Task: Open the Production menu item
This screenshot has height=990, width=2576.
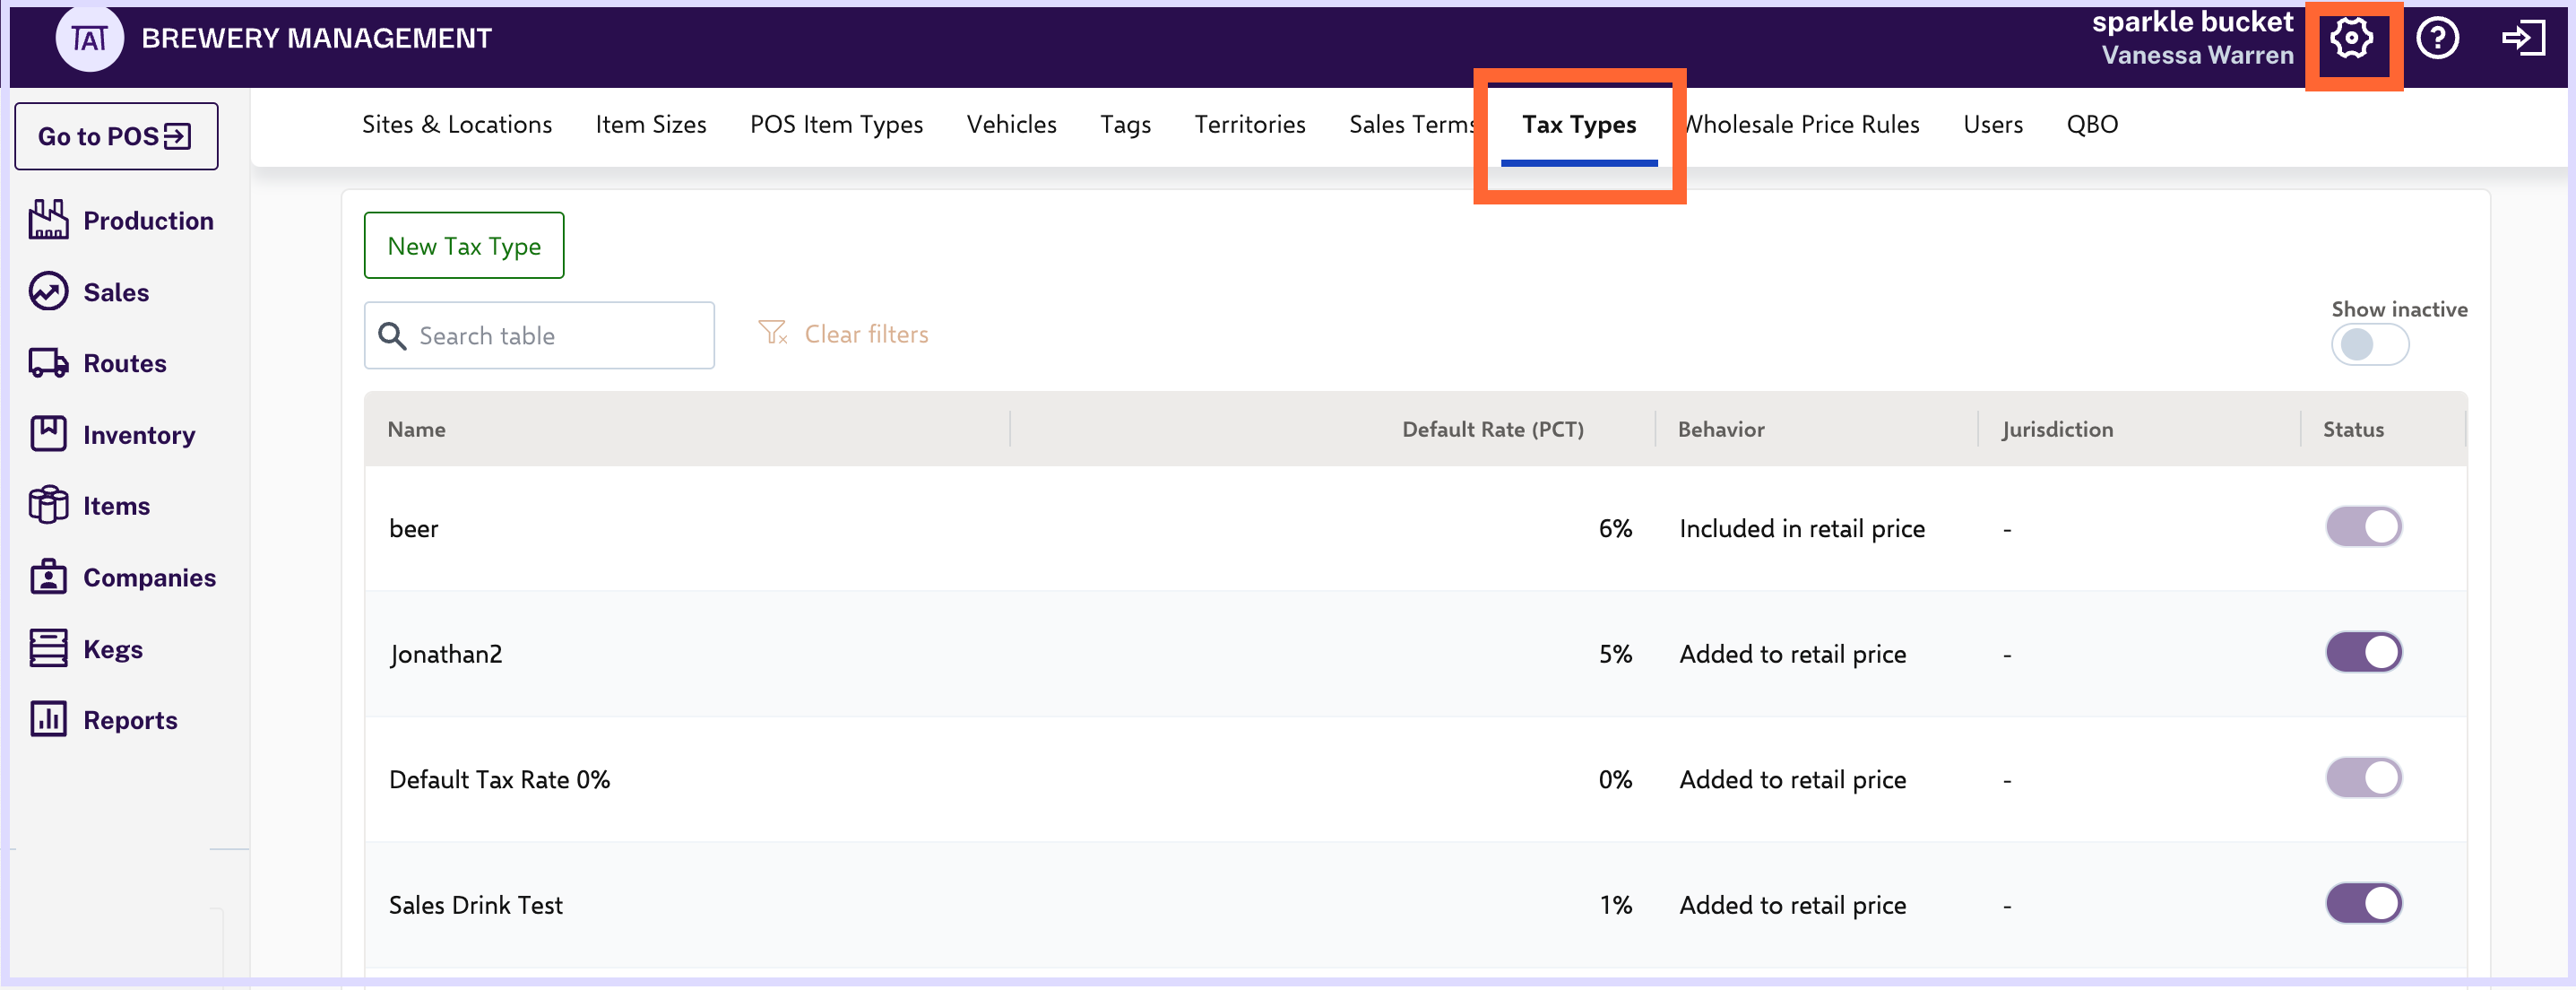Action: coord(148,221)
